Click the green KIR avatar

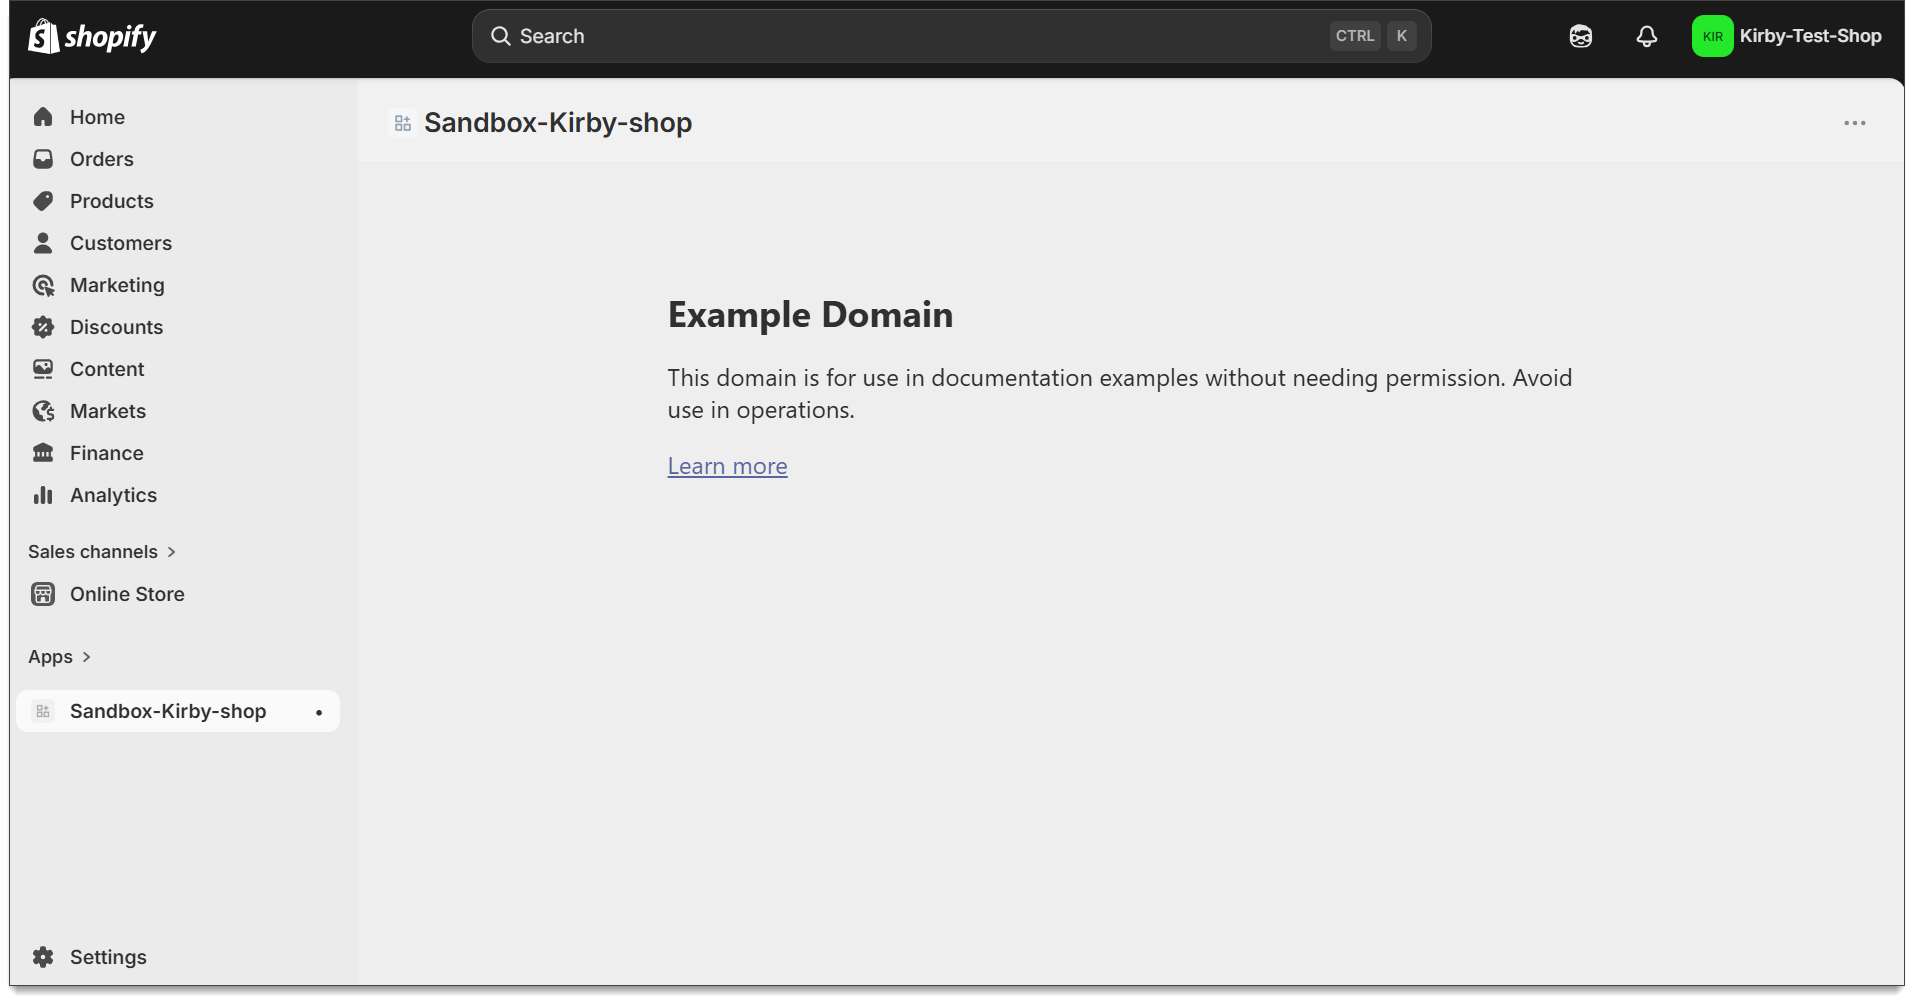coord(1713,36)
